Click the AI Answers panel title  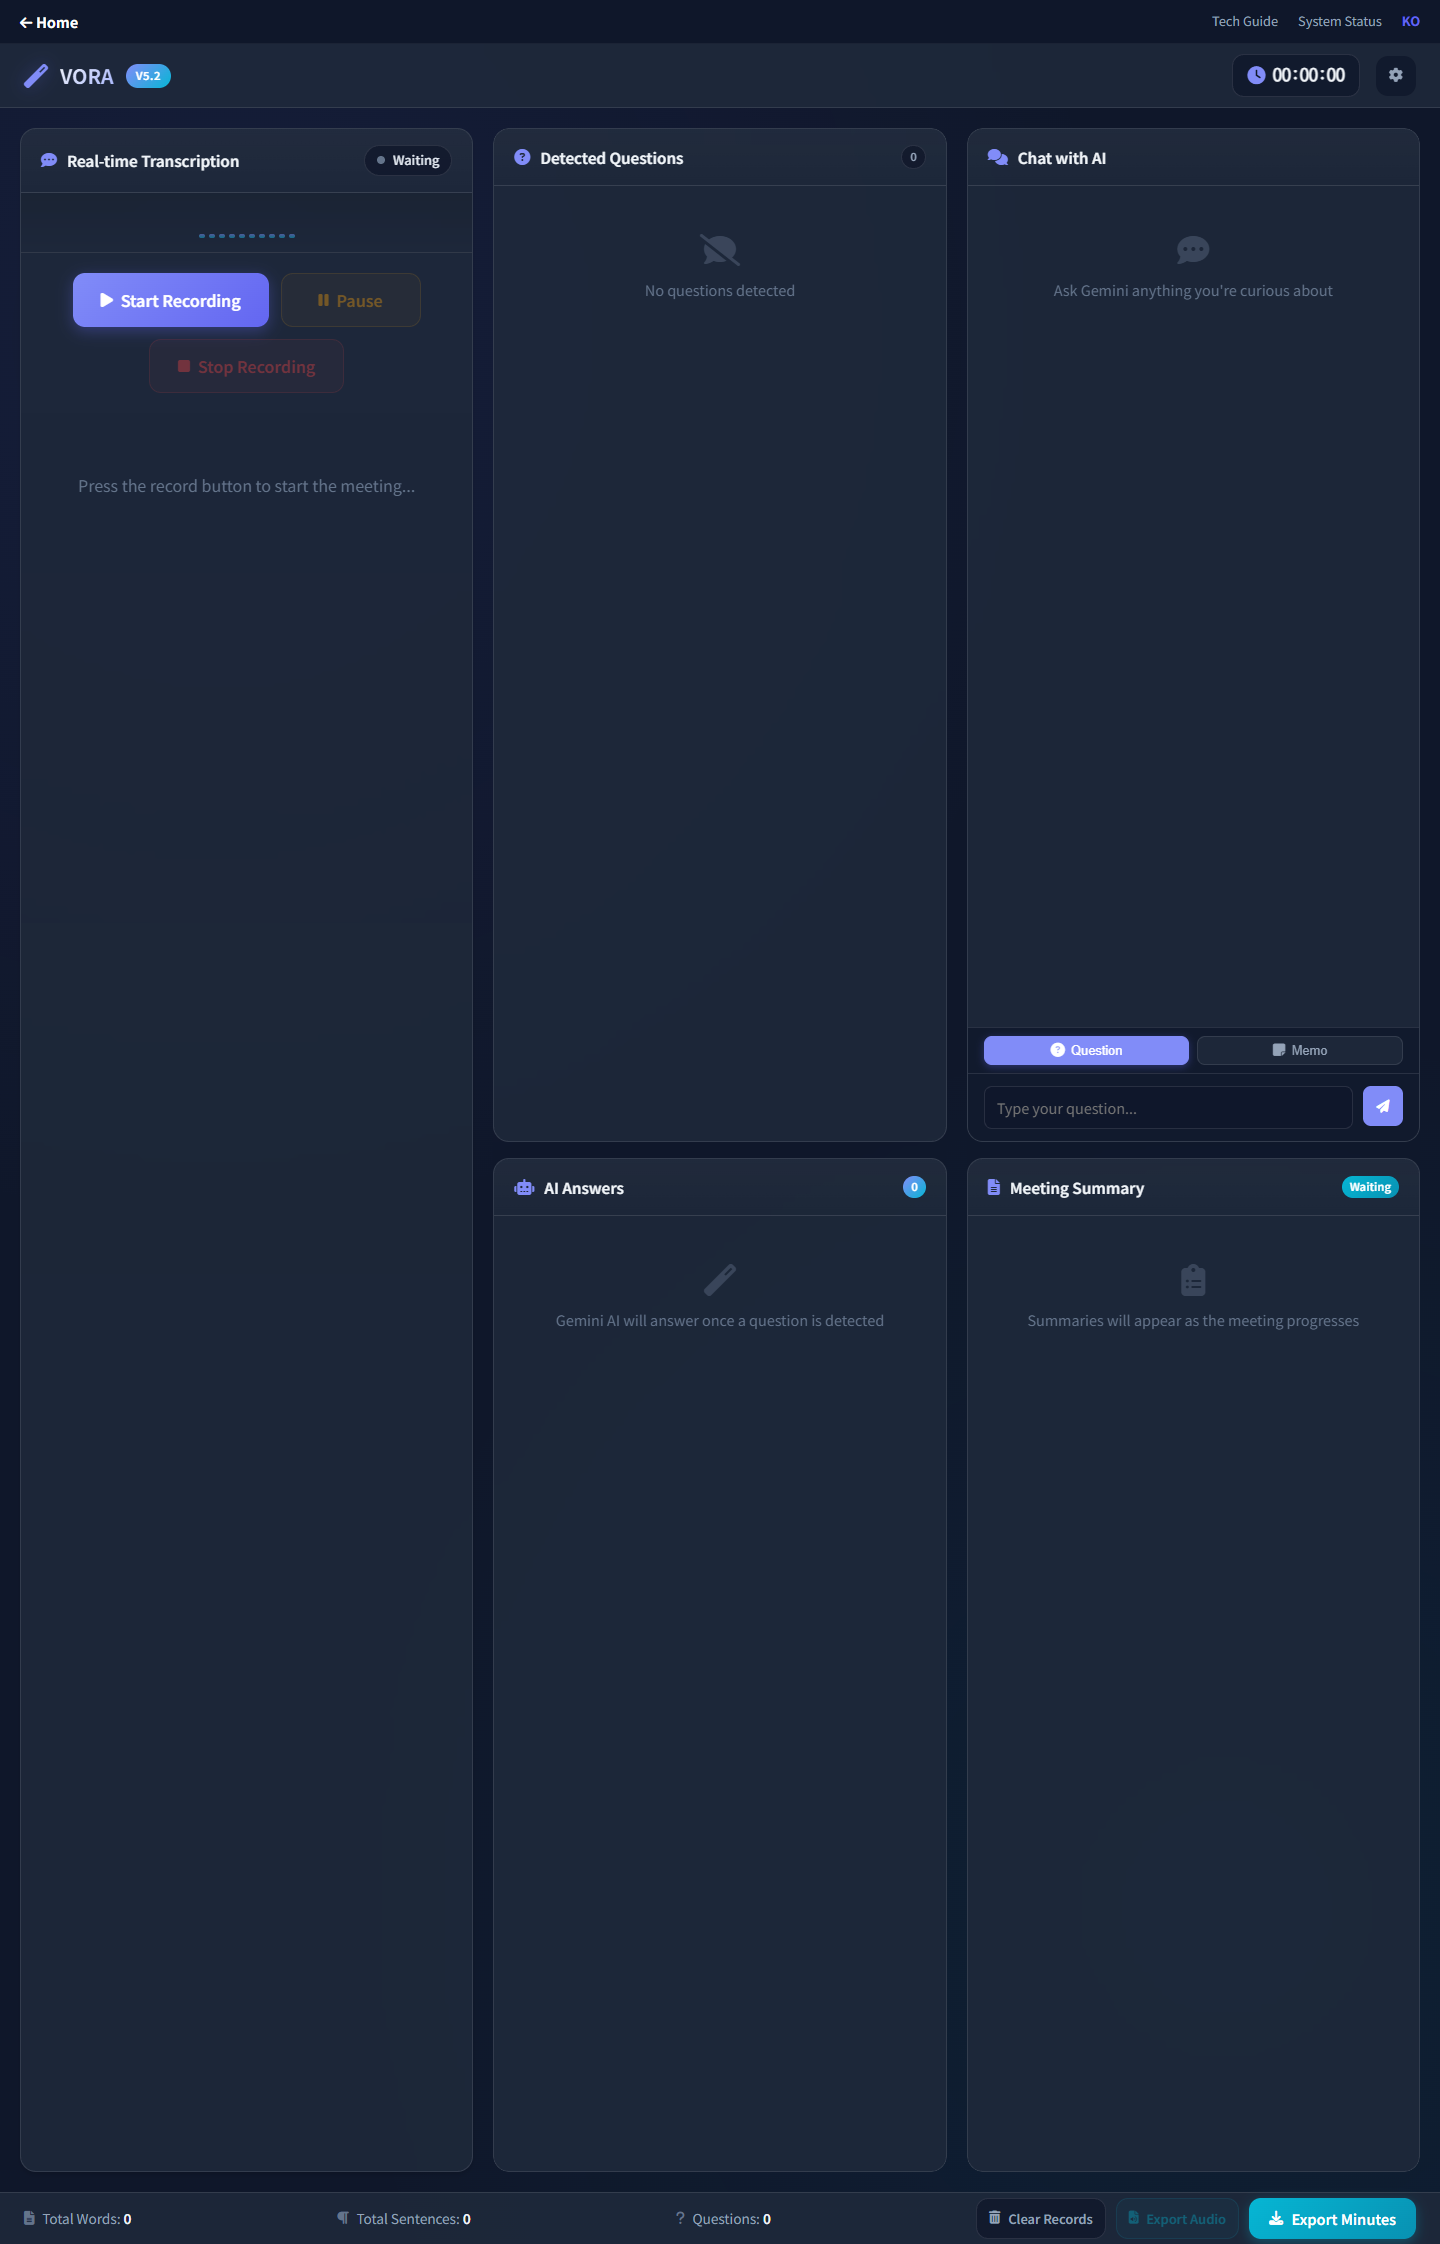coord(584,1188)
